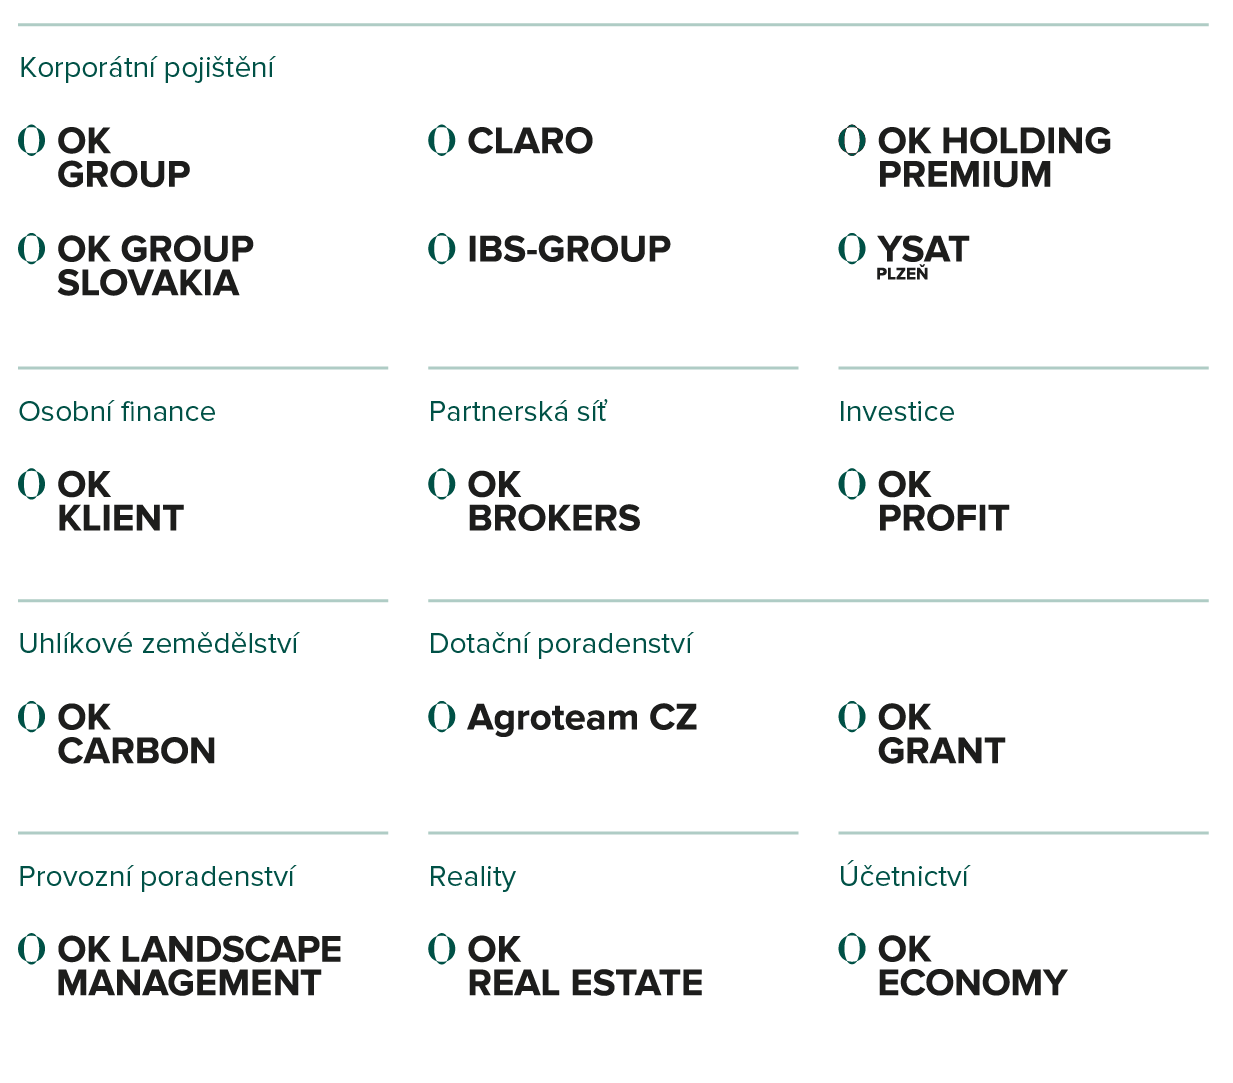Click the emblem beside Agroteam CZ
The width and height of the screenshot is (1233, 1083).
pos(442,716)
